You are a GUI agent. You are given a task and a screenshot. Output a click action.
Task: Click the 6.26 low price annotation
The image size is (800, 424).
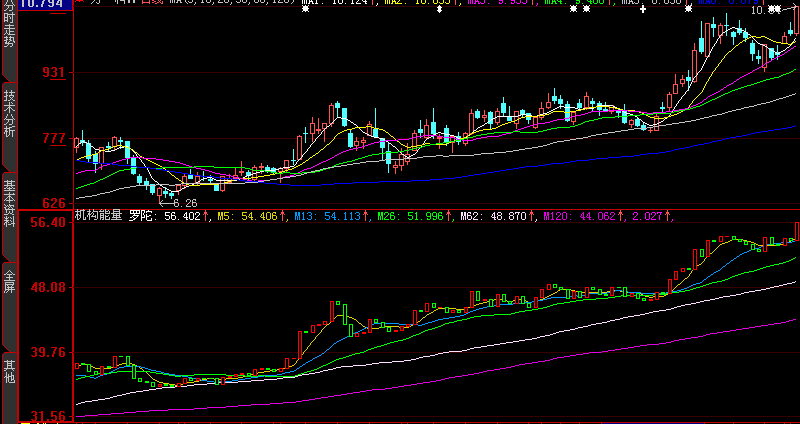185,203
